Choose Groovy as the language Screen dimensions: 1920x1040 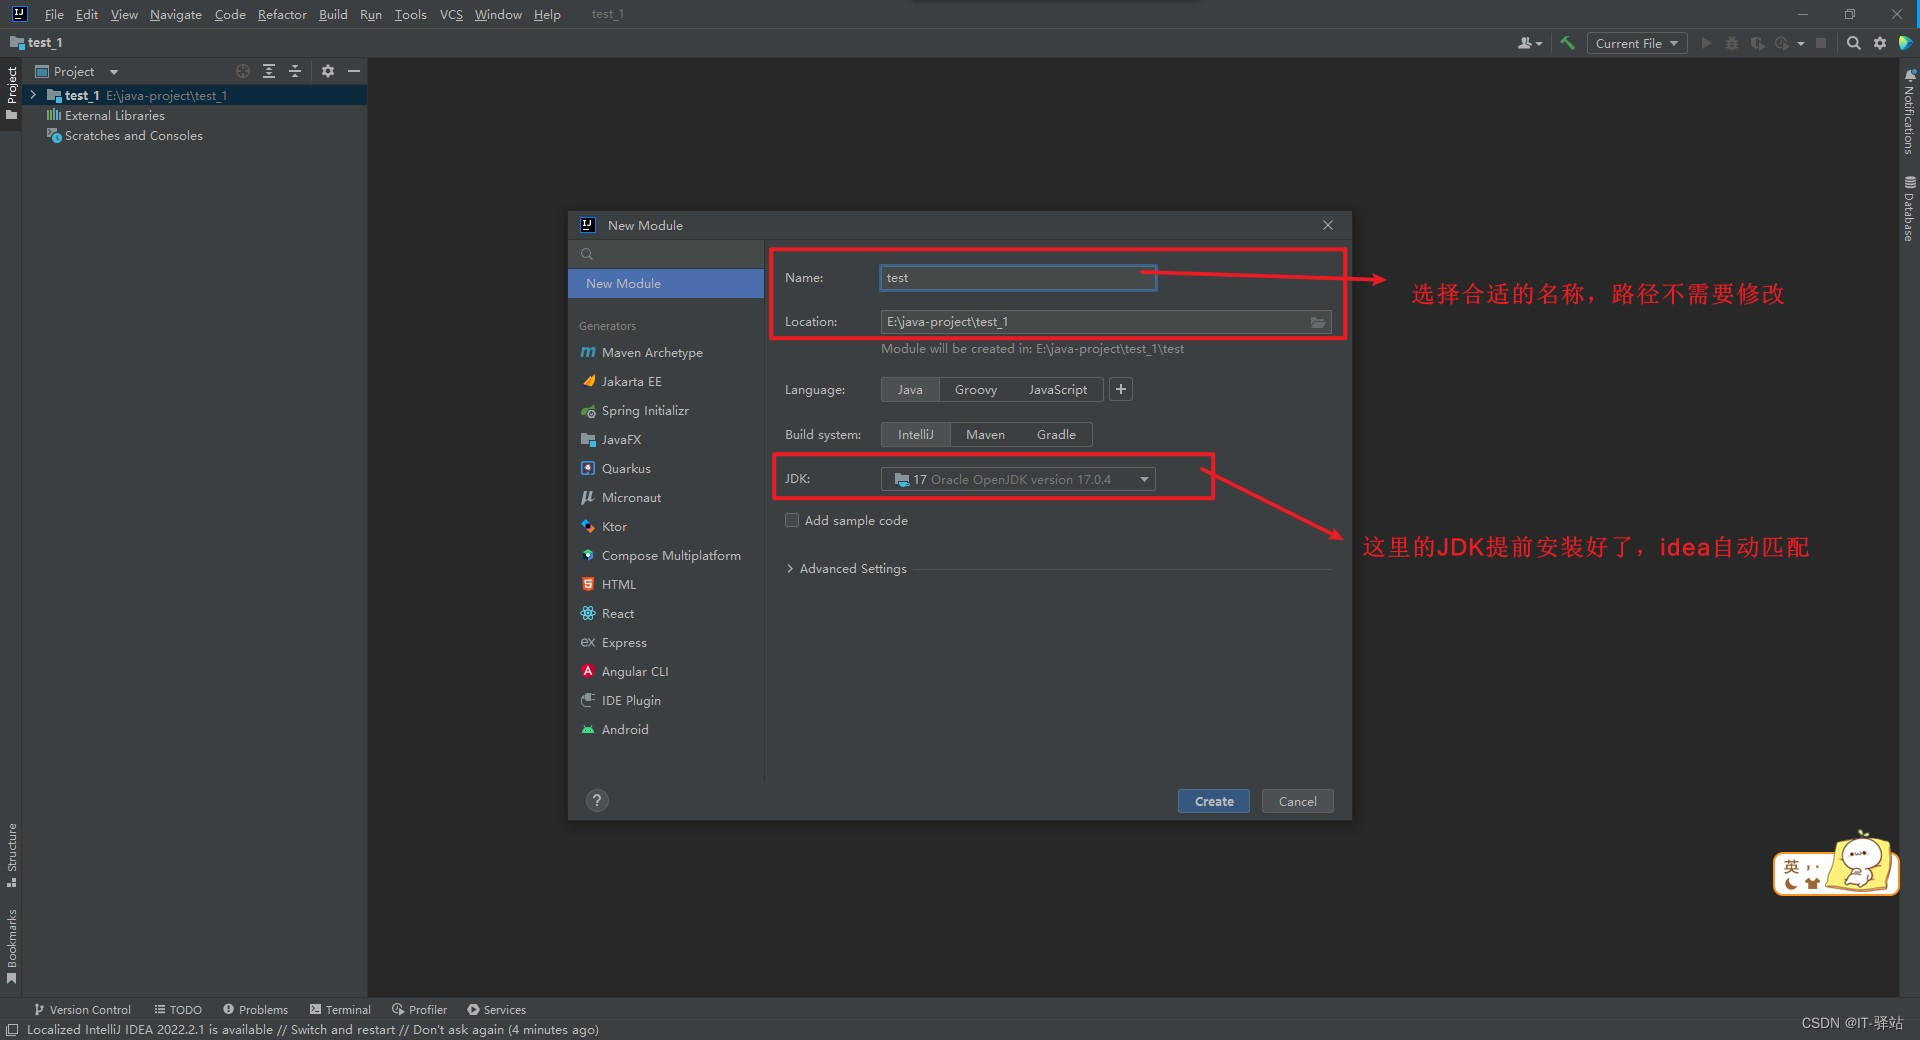(x=976, y=390)
